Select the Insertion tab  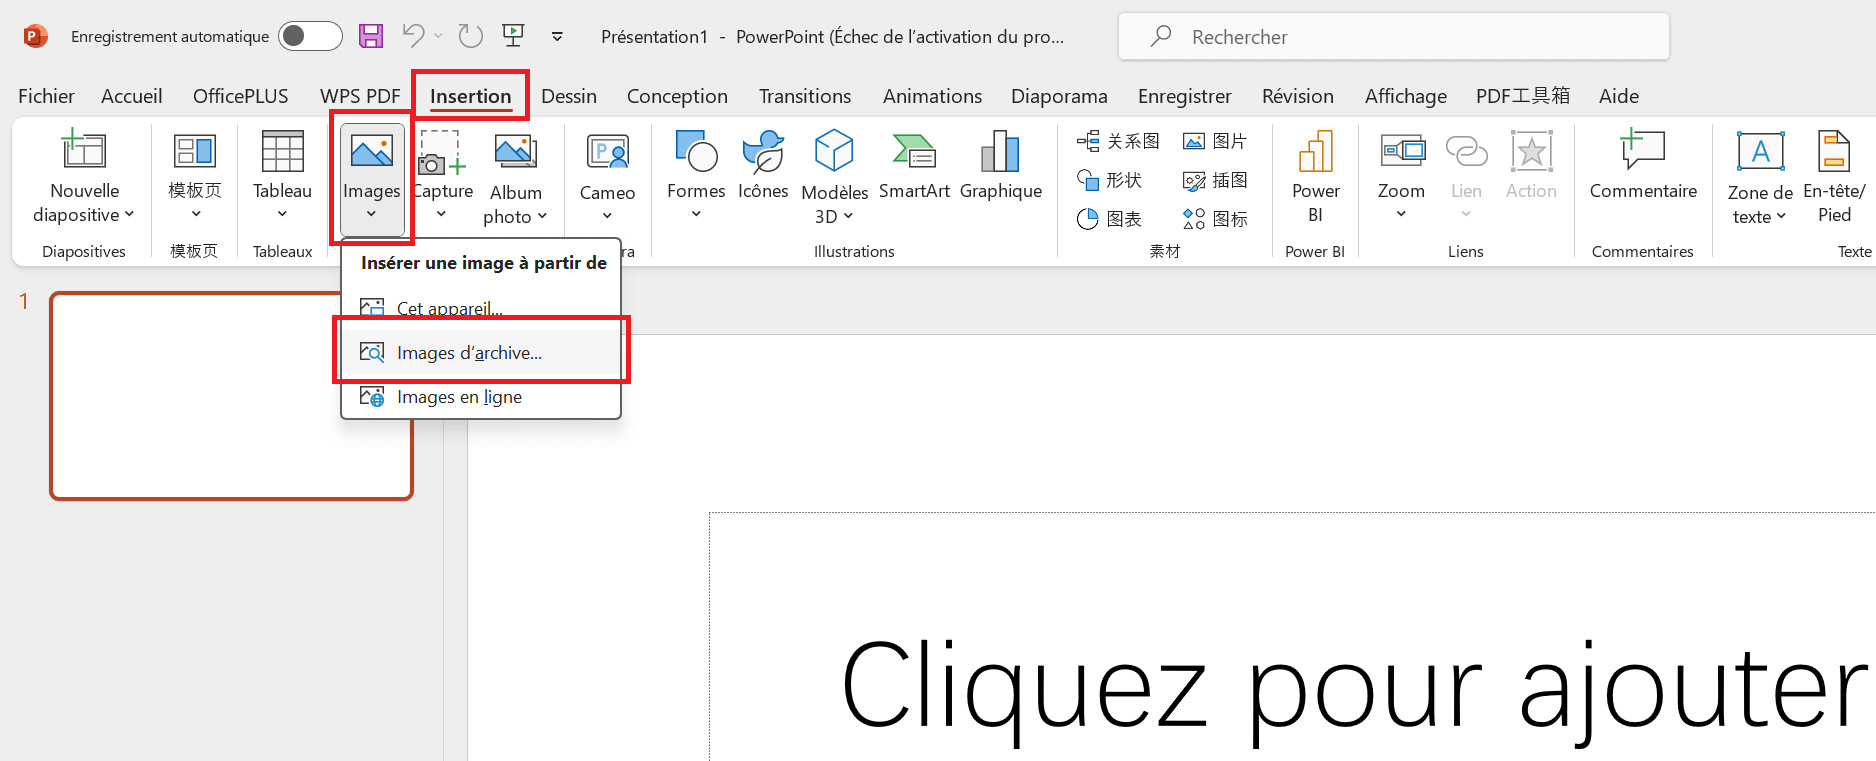point(470,96)
